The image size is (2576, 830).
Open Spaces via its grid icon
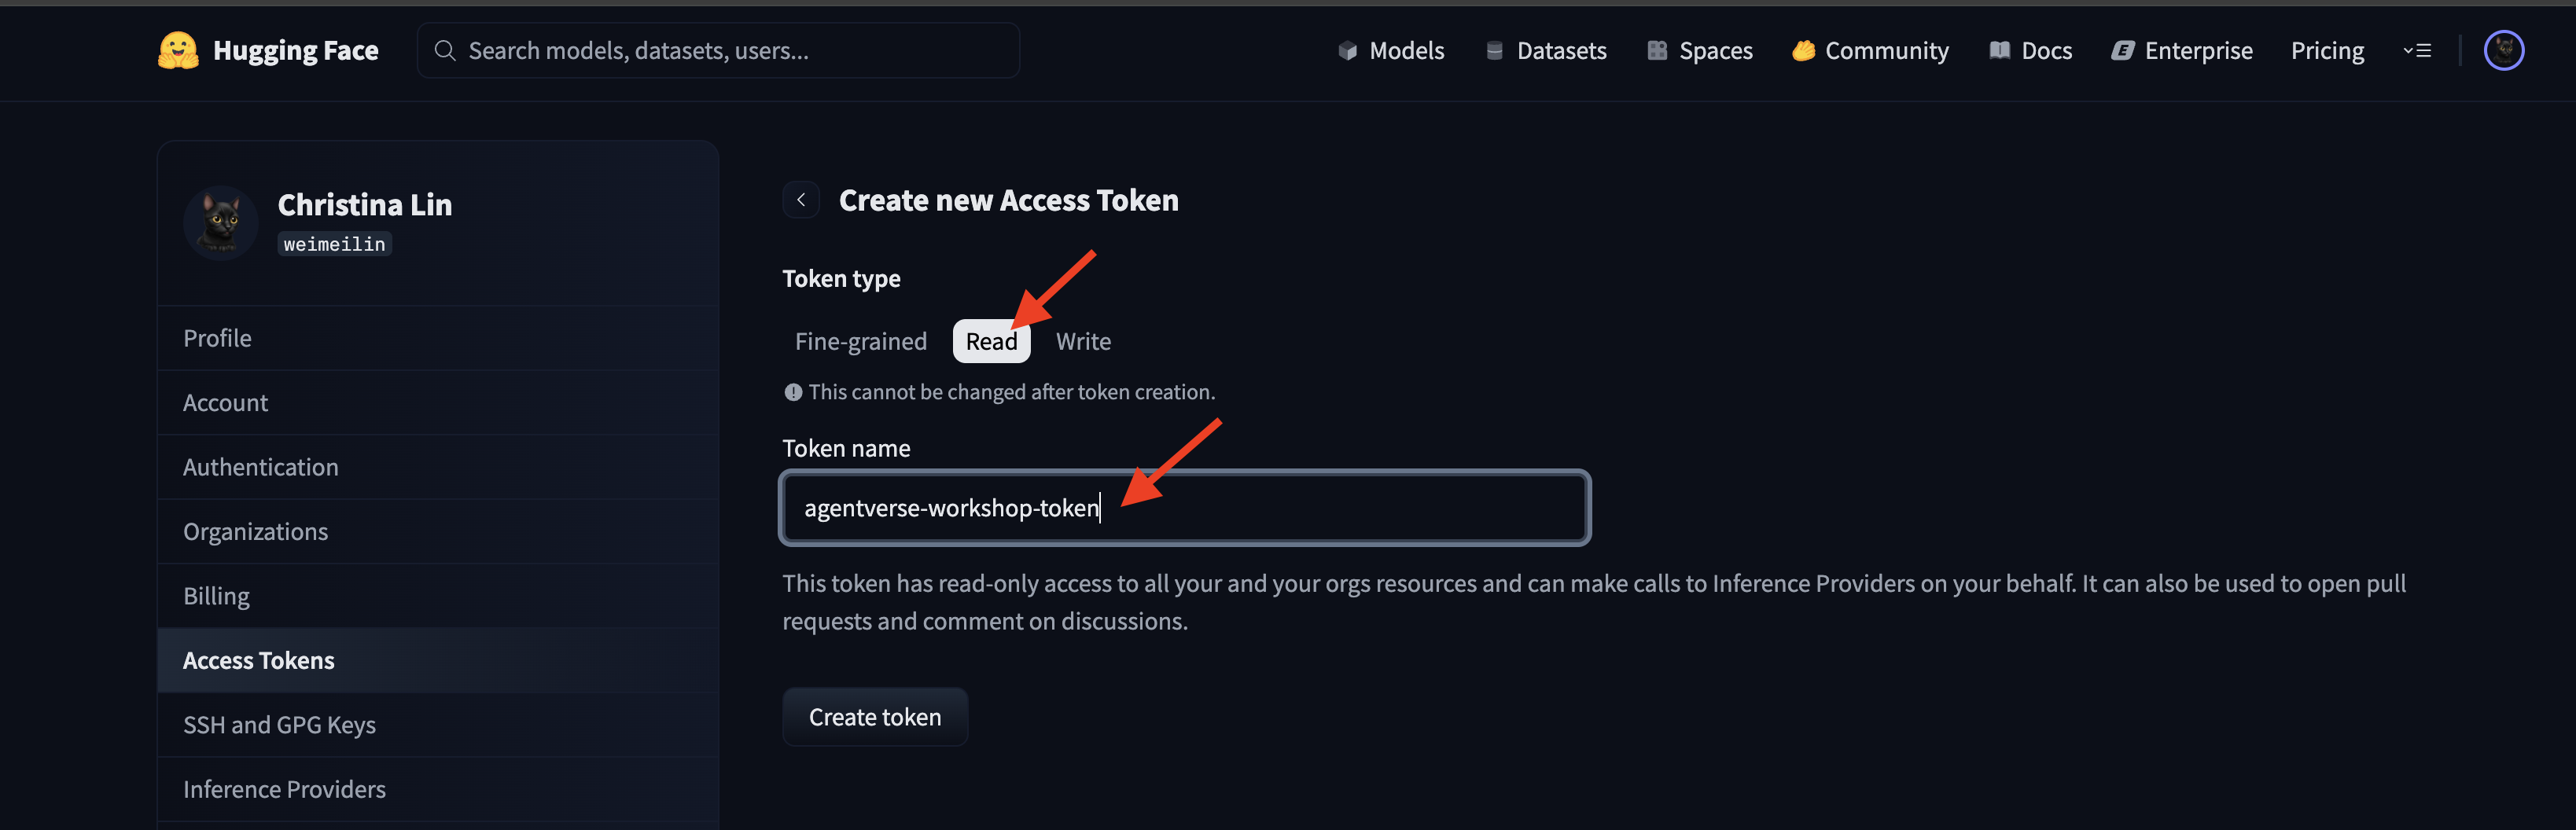tap(1657, 51)
